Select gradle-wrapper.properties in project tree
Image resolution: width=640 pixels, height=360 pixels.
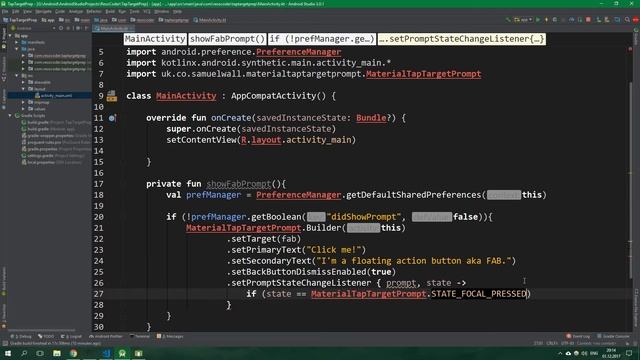click(x=49, y=136)
